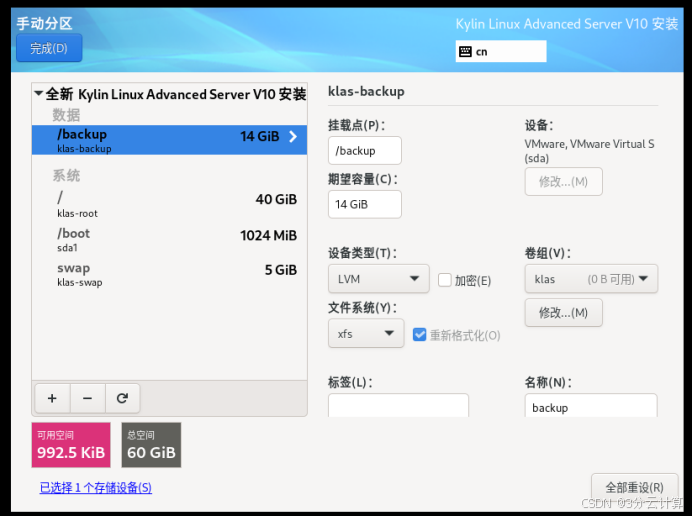The width and height of the screenshot is (693, 517).
Task: Click the 标签(L) label input field
Action: (x=398, y=406)
